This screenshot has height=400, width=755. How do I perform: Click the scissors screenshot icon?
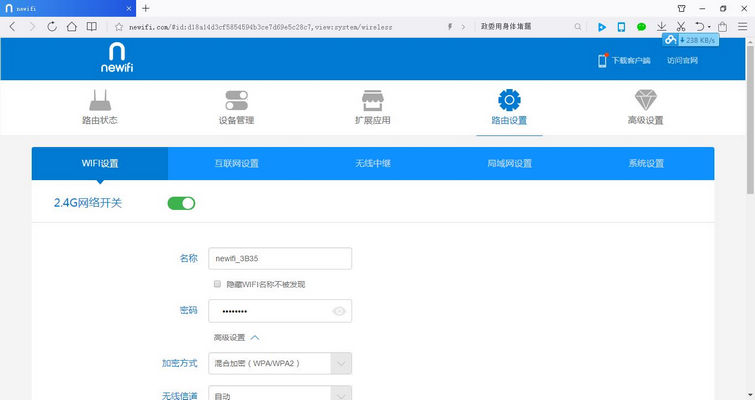[x=681, y=26]
